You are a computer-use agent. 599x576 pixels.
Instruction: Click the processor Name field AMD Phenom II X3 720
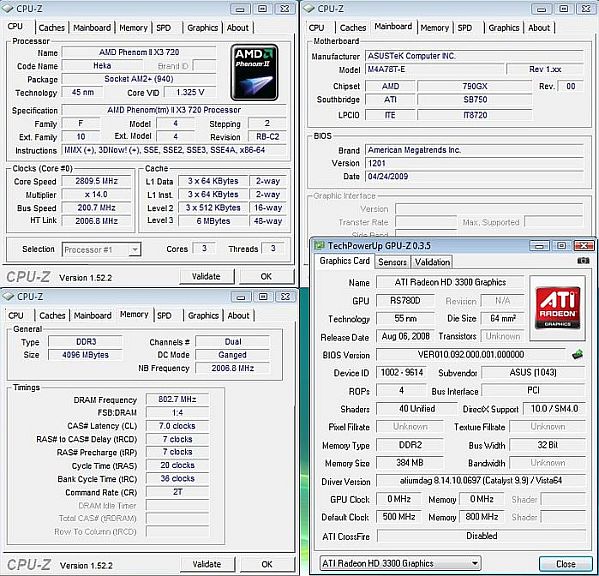(x=139, y=52)
